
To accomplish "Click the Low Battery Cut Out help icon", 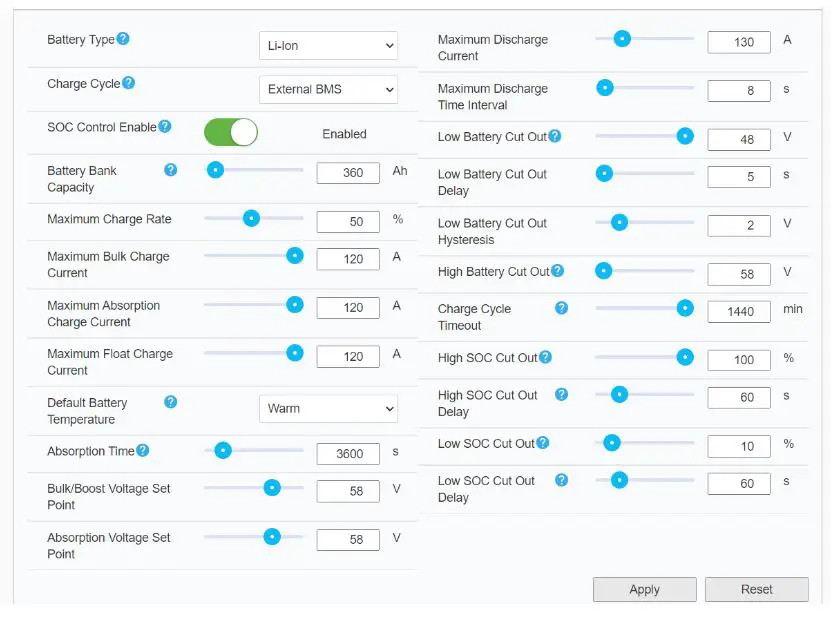I will click(x=555, y=136).
